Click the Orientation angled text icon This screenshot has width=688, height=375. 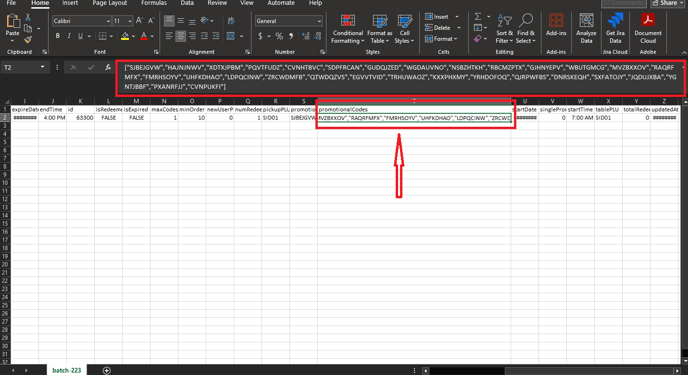(204, 21)
